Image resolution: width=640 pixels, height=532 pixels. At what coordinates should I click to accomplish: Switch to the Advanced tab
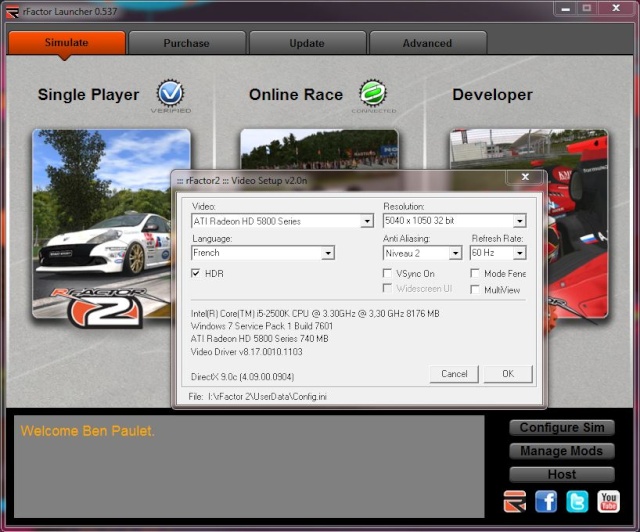click(427, 43)
